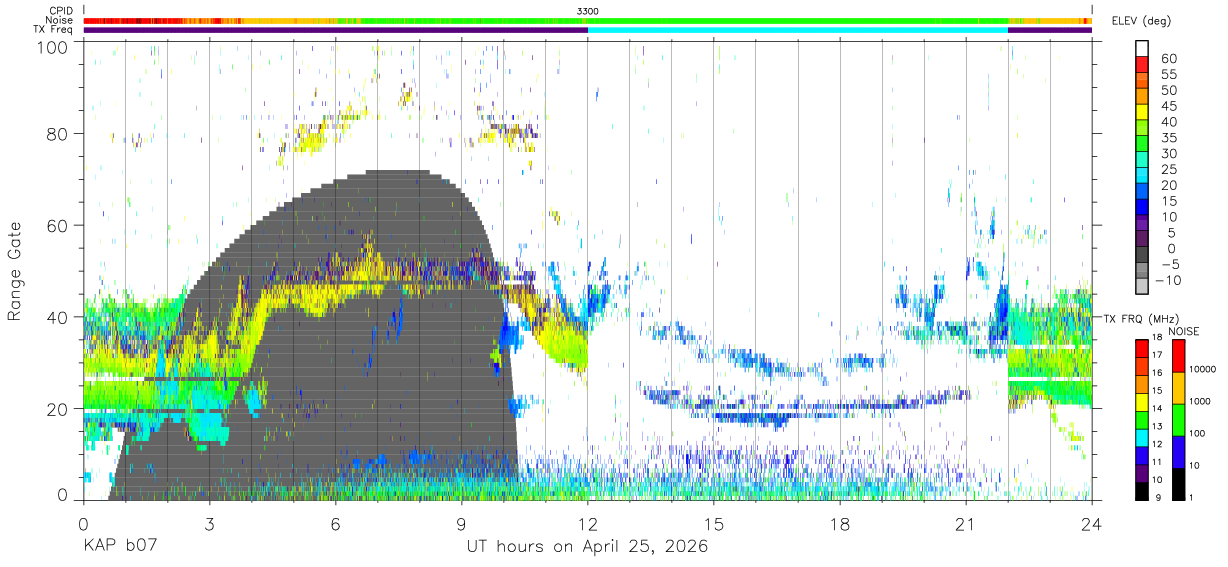Image resolution: width=1228 pixels, height=567 pixels.
Task: Click UT hours axis tick label 12
Action: (587, 524)
